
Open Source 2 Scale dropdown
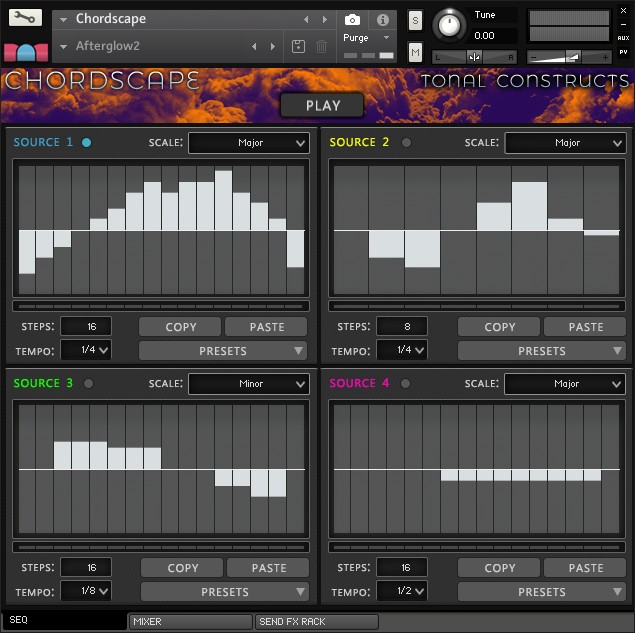[x=565, y=143]
